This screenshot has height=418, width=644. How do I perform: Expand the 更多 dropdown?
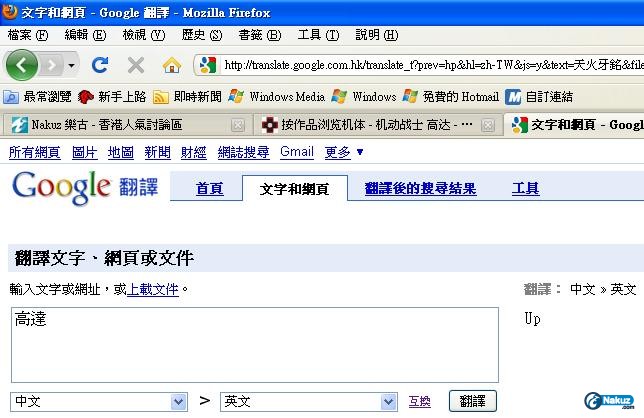point(344,152)
